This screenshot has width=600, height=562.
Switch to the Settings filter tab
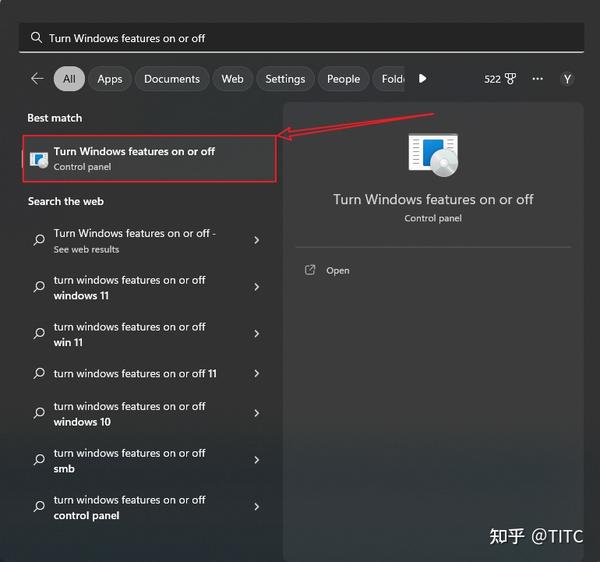point(285,79)
